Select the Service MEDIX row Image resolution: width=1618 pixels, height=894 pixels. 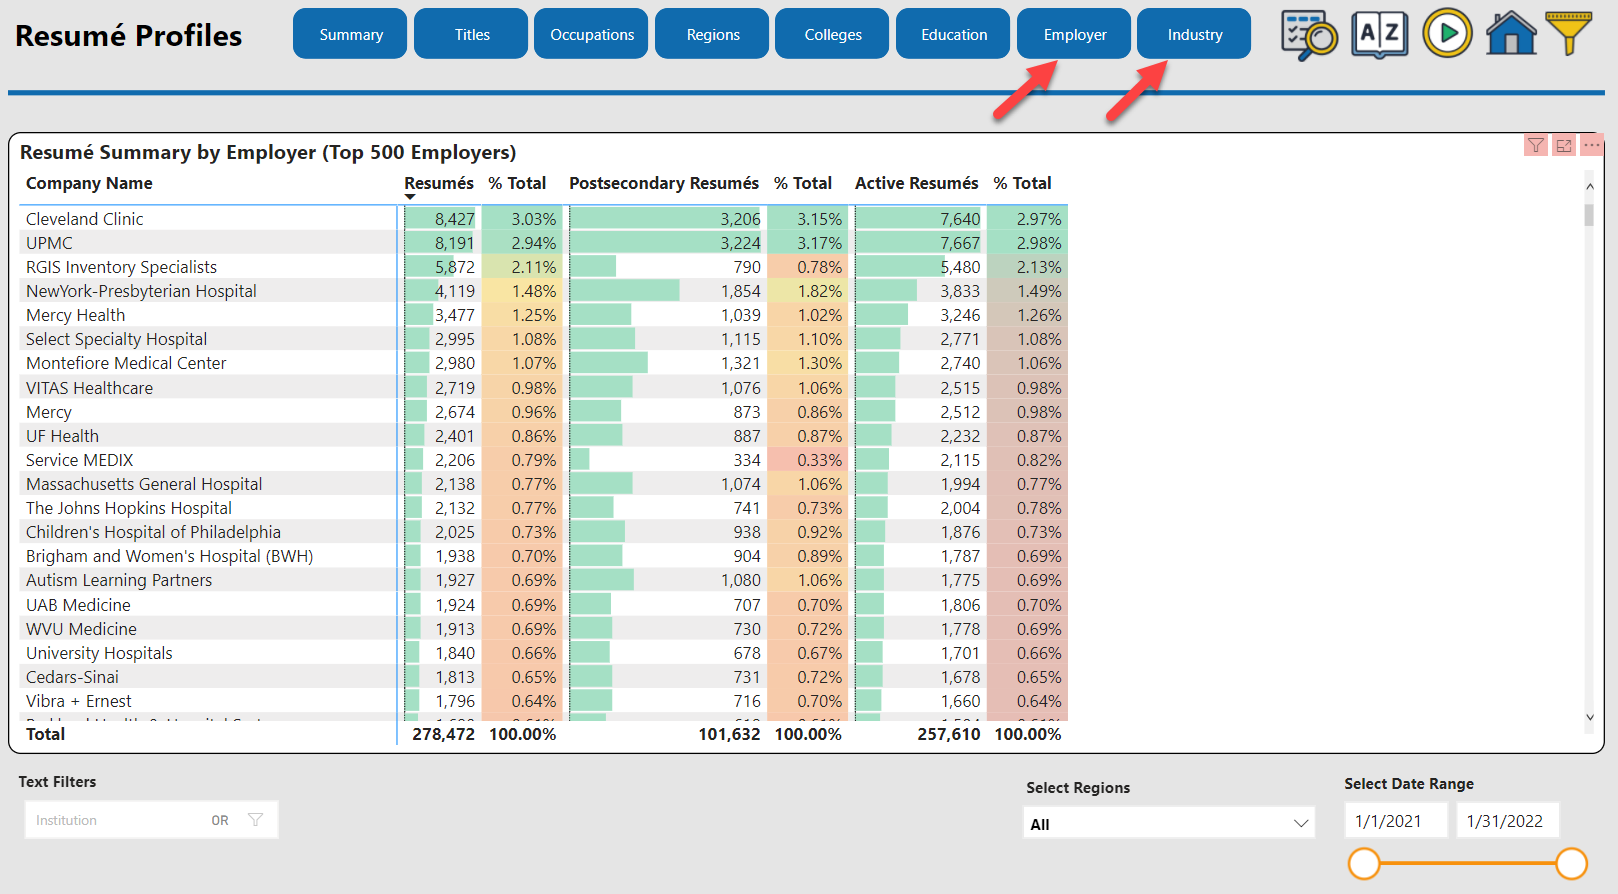tap(544, 460)
